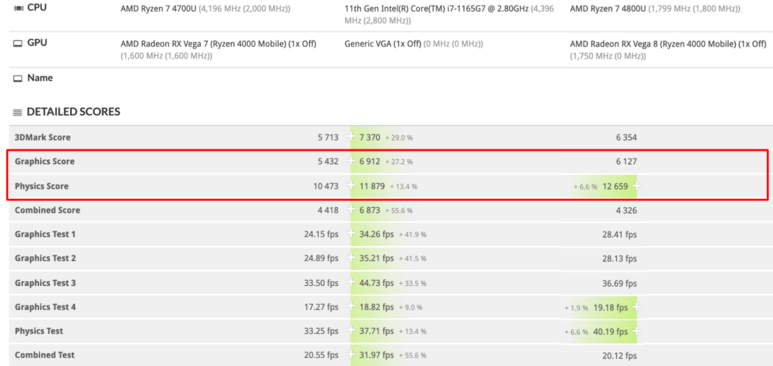Click the 20.12 fps Combined Test value
773x366 pixels.
click(x=619, y=355)
